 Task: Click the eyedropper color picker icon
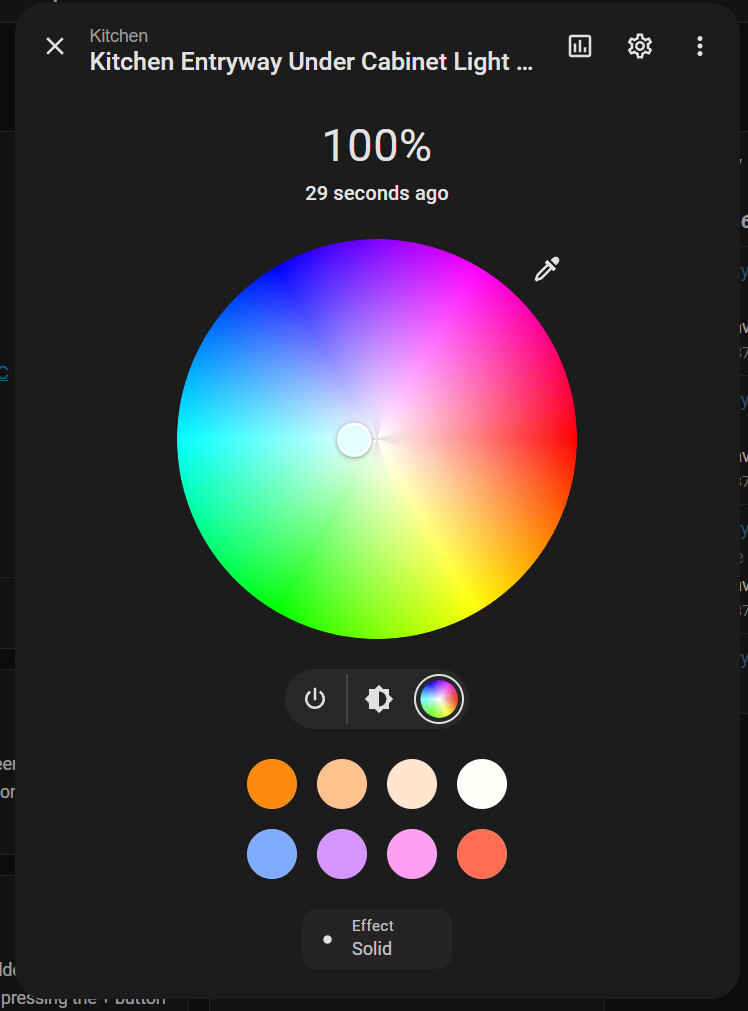click(x=547, y=270)
